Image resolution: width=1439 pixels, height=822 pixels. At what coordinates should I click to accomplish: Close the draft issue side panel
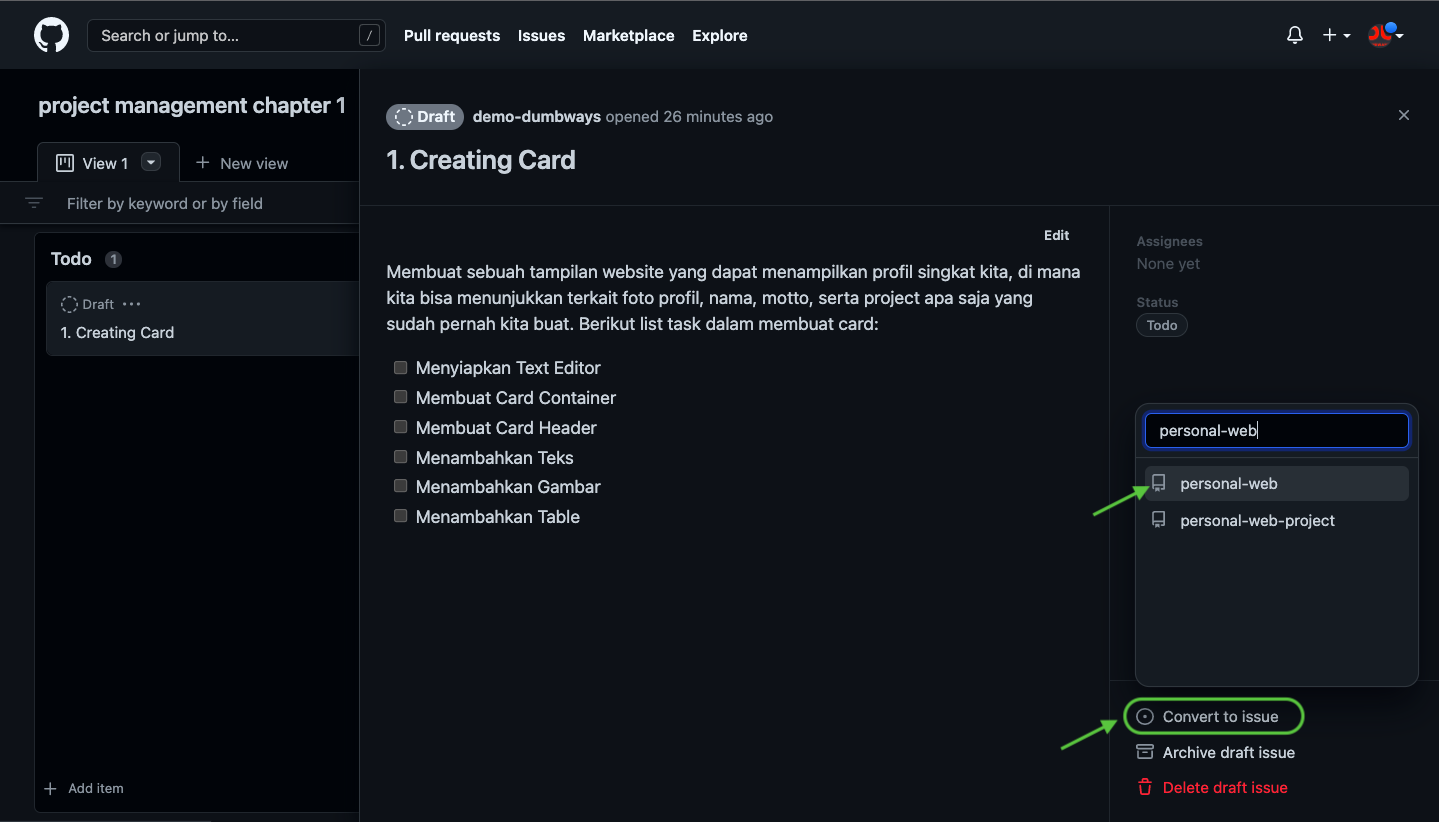pyautogui.click(x=1404, y=115)
